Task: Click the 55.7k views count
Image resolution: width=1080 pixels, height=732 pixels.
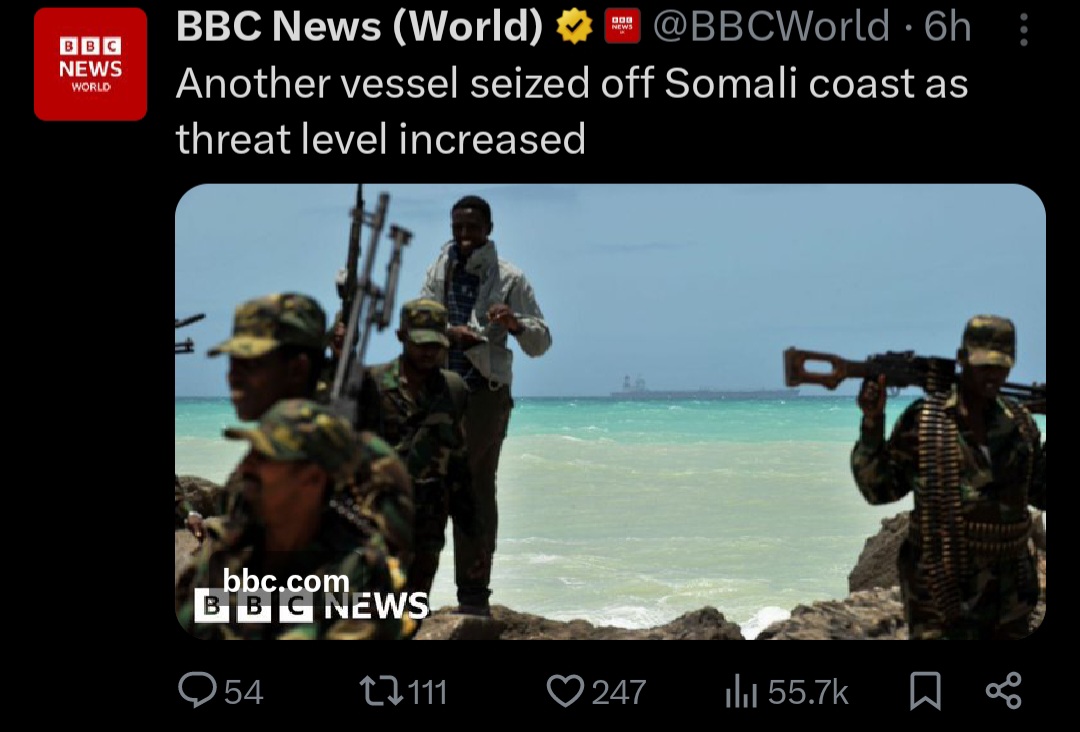Action: (808, 692)
